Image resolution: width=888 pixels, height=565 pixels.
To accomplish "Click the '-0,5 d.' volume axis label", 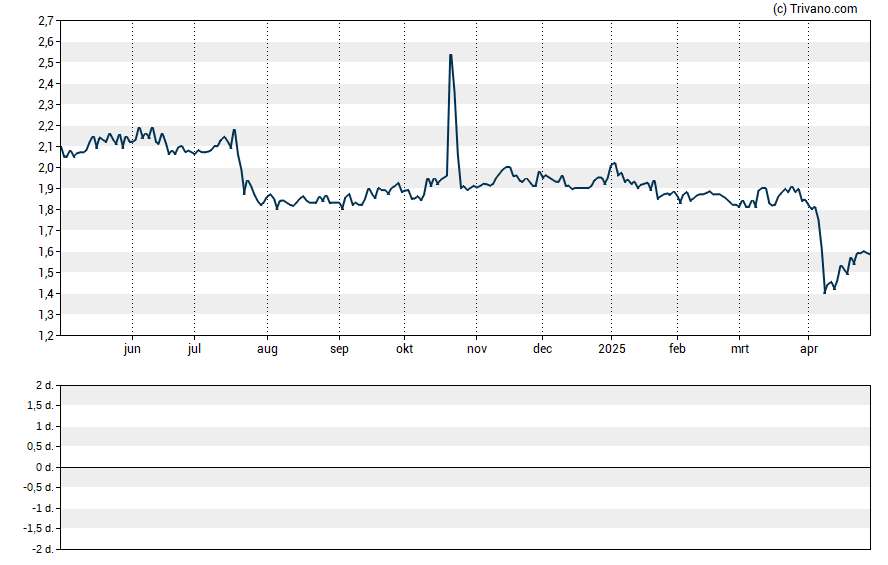I will [x=39, y=487].
